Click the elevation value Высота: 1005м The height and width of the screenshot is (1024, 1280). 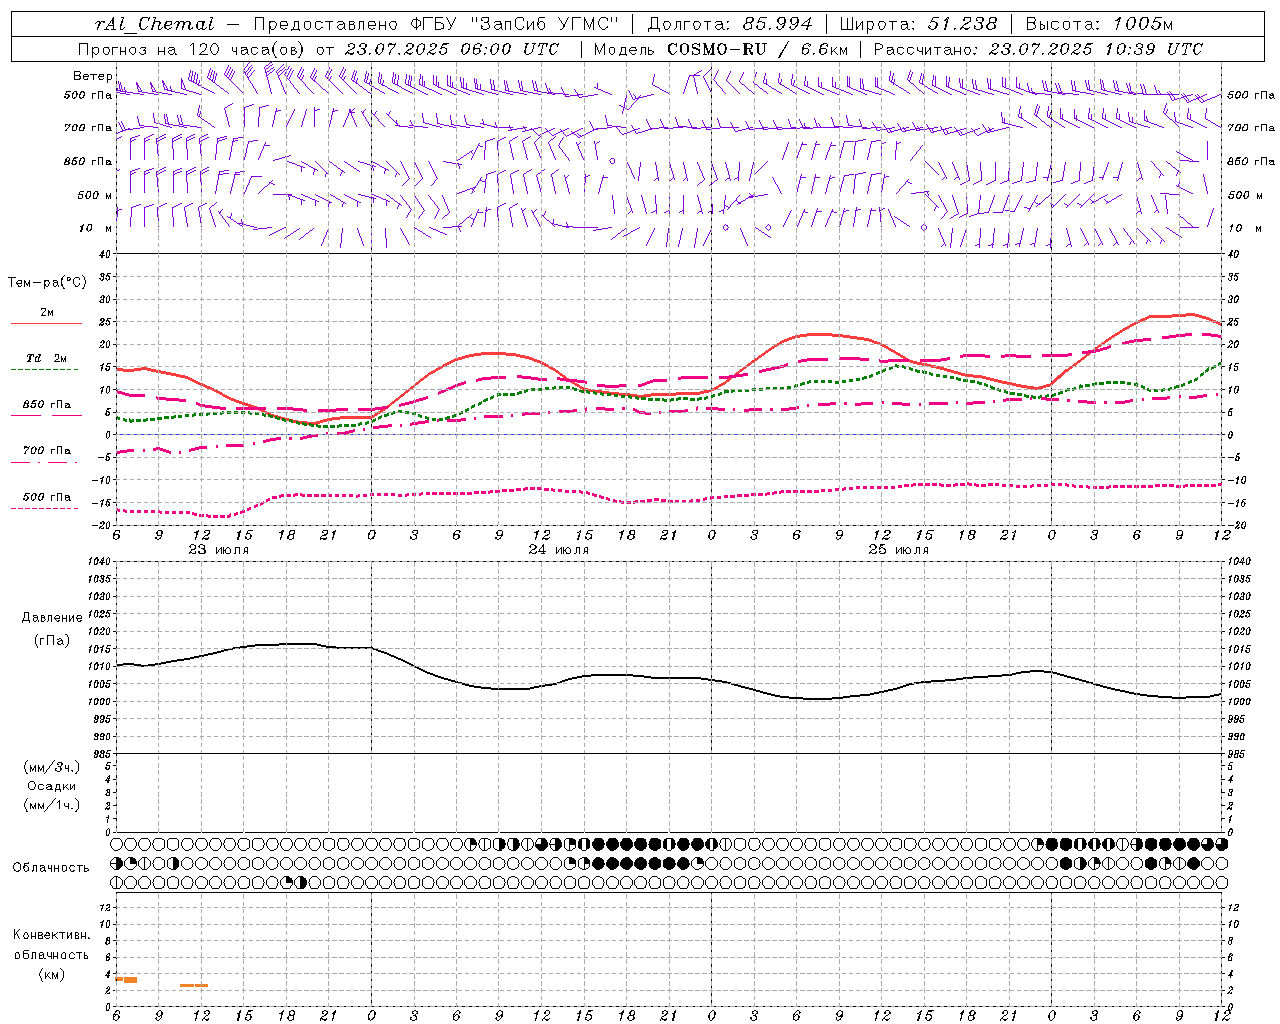click(1099, 24)
